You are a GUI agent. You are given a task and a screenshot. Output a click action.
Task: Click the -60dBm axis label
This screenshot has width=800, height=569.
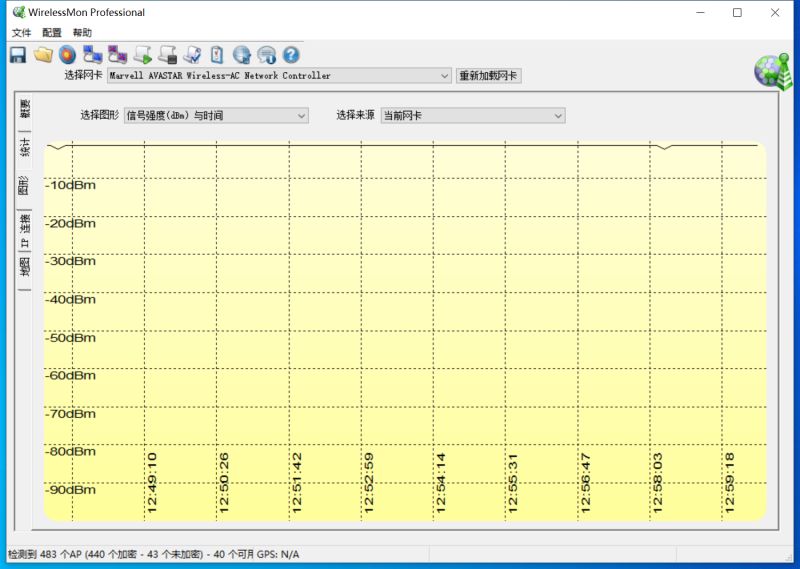click(x=70, y=376)
